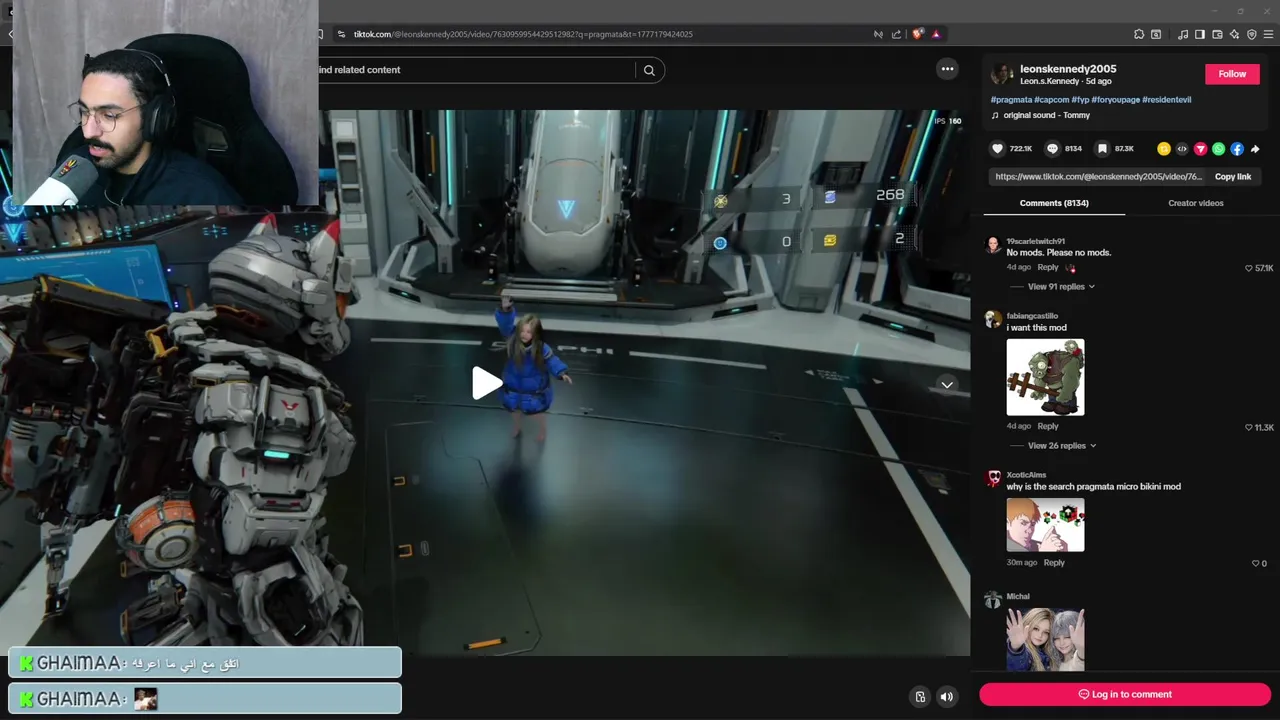Reply to 19scarletwitch91's comment
Image resolution: width=1280 pixels, height=720 pixels.
[1048, 267]
